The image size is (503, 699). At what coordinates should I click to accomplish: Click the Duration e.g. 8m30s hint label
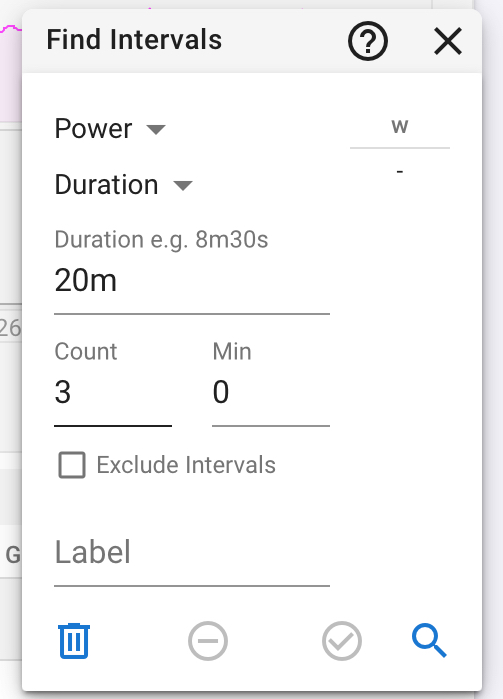161,240
